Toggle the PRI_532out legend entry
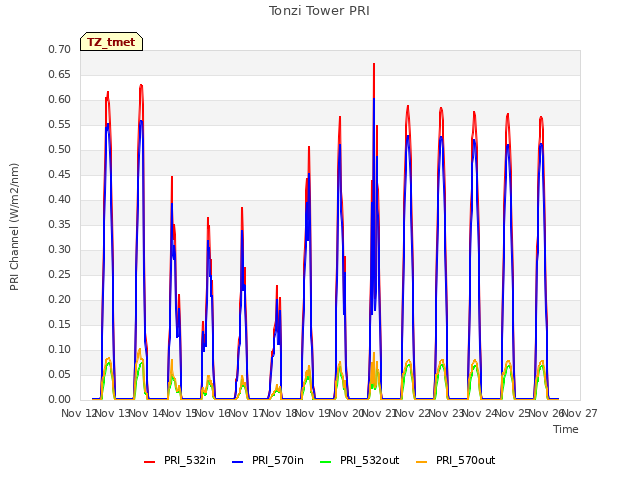Viewport: 640px width, 480px height. [360, 460]
